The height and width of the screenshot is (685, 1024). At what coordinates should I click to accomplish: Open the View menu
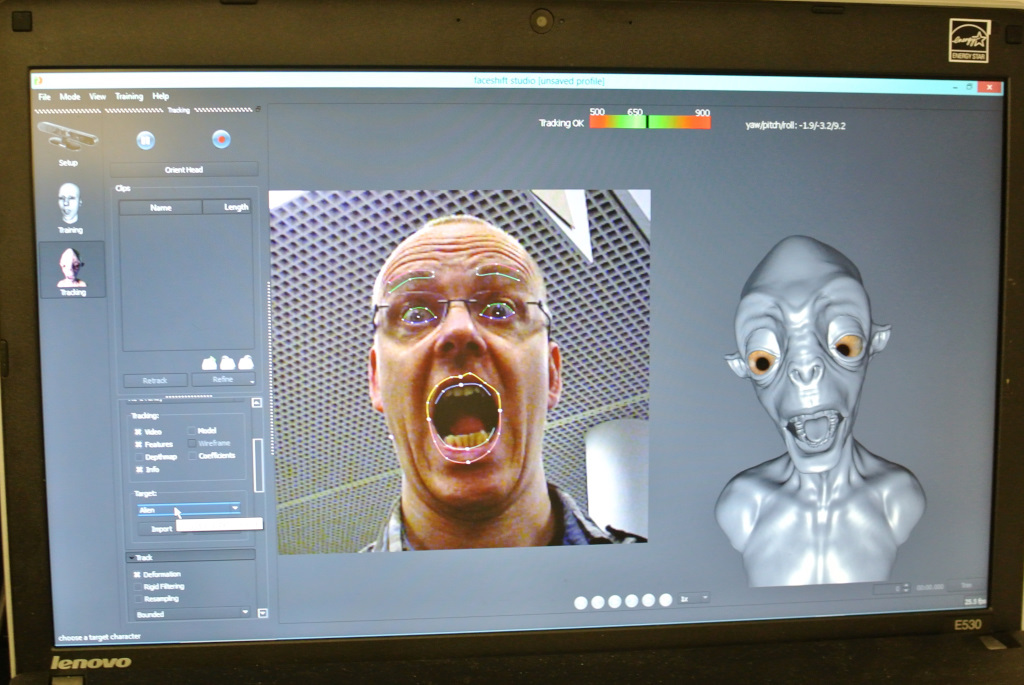point(97,97)
